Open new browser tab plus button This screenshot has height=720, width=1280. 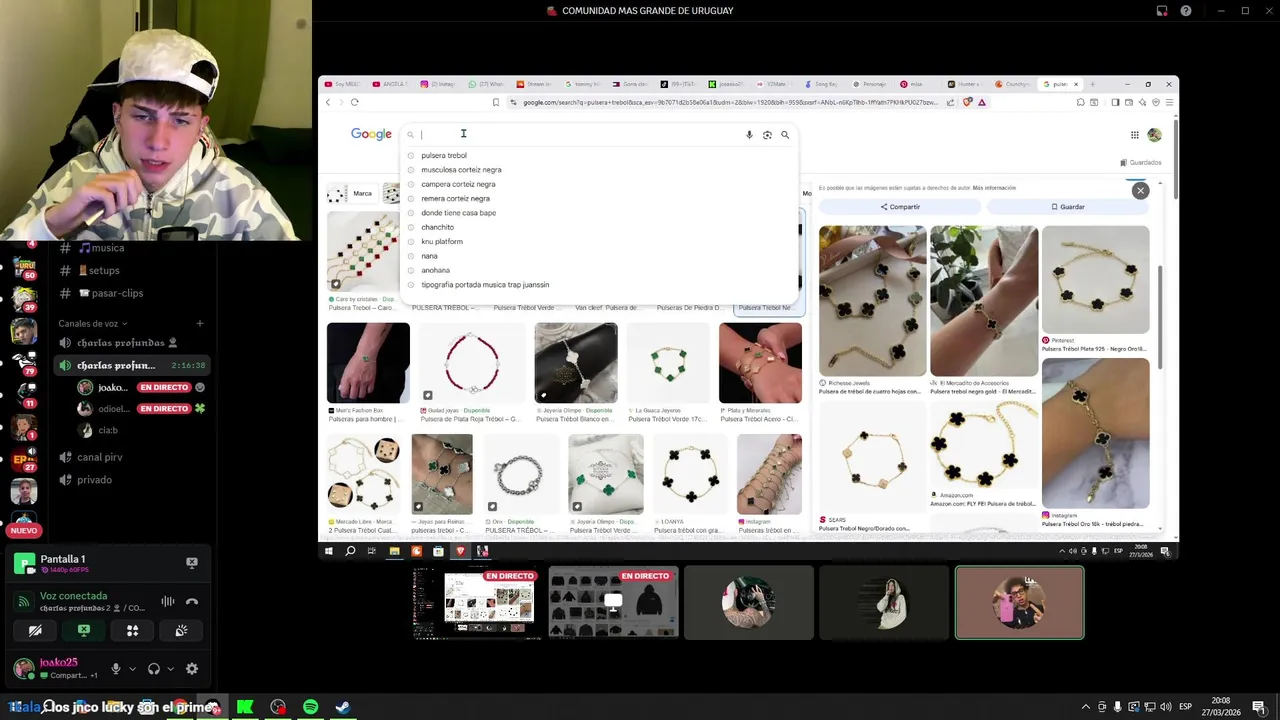[1092, 84]
